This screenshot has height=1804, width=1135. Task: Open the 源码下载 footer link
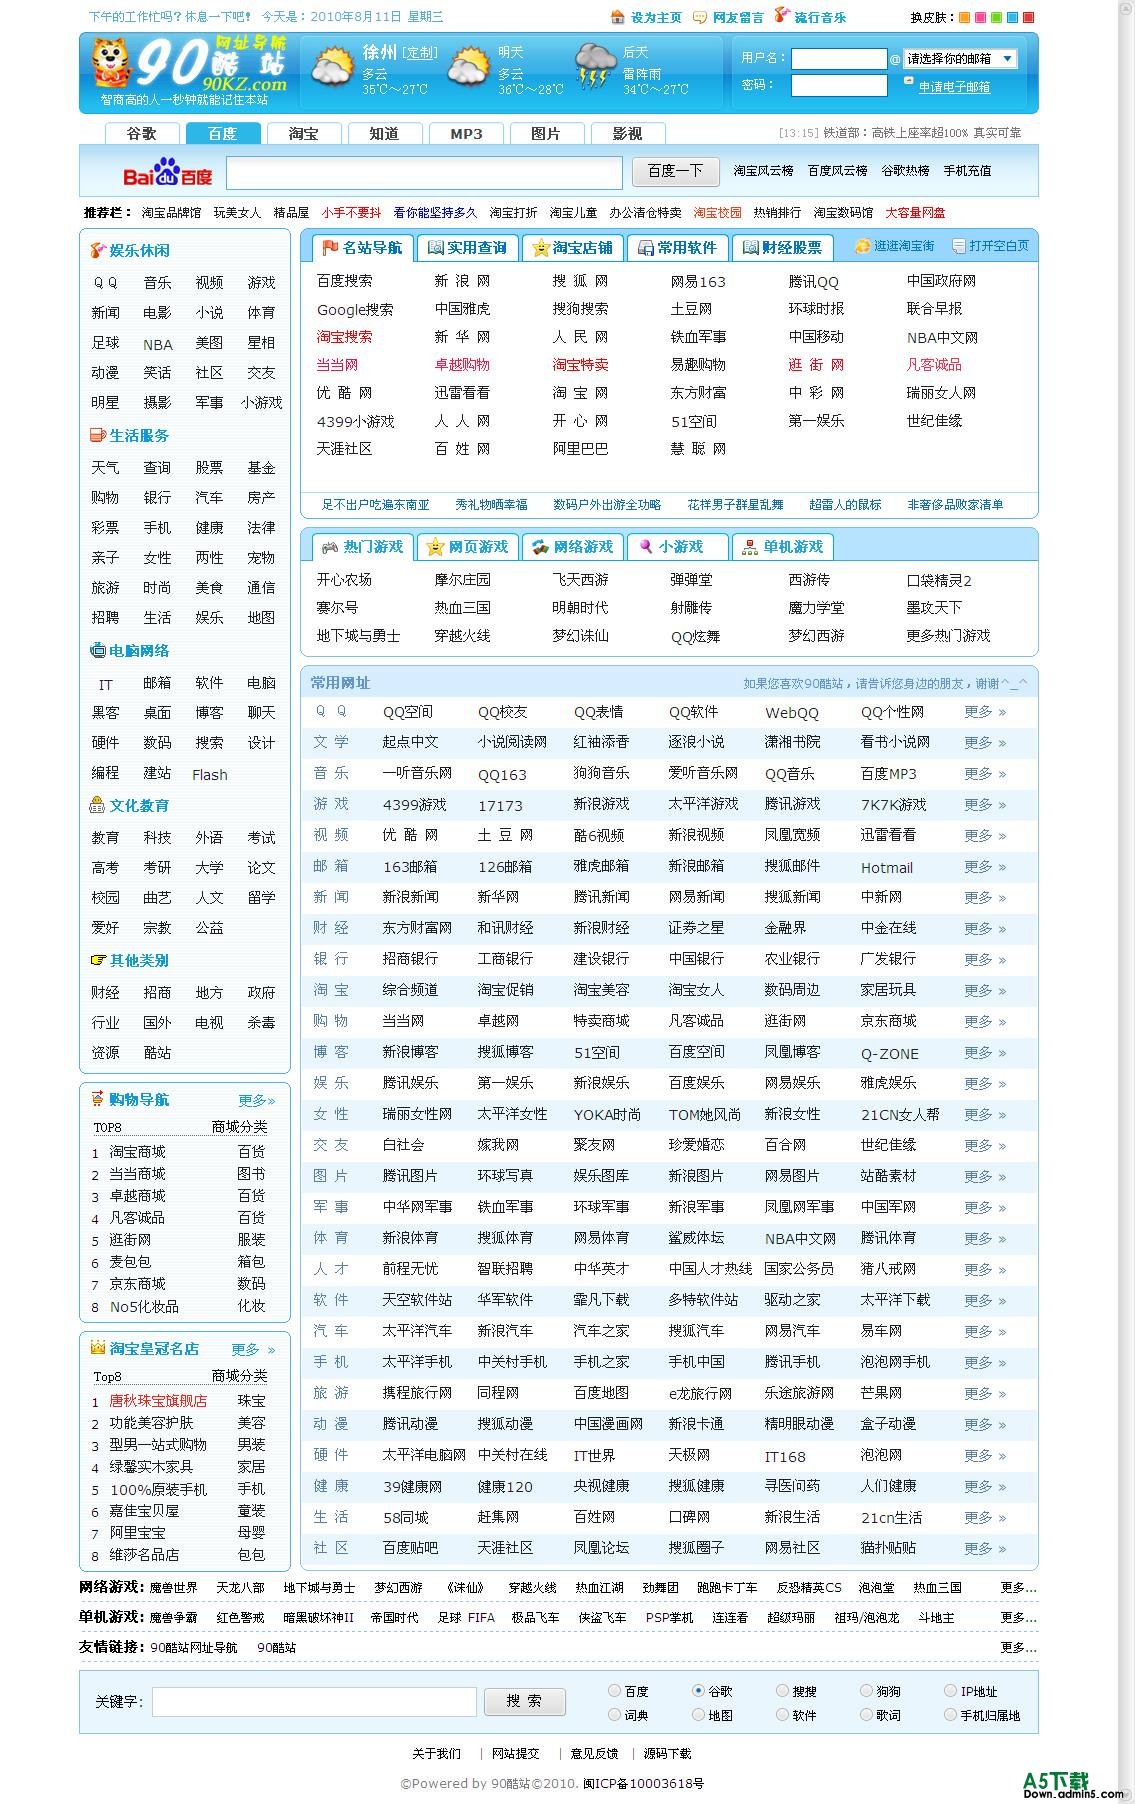[667, 1754]
